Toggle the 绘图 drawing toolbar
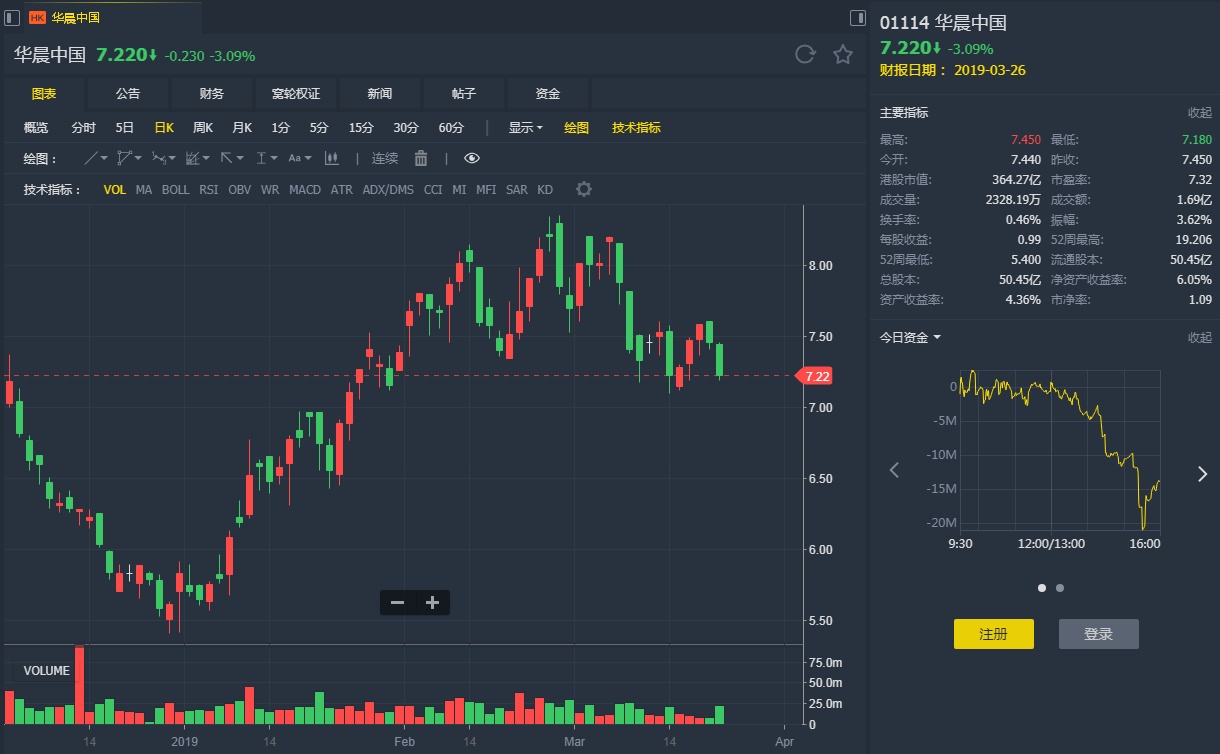The width and height of the screenshot is (1220, 754). (x=576, y=128)
